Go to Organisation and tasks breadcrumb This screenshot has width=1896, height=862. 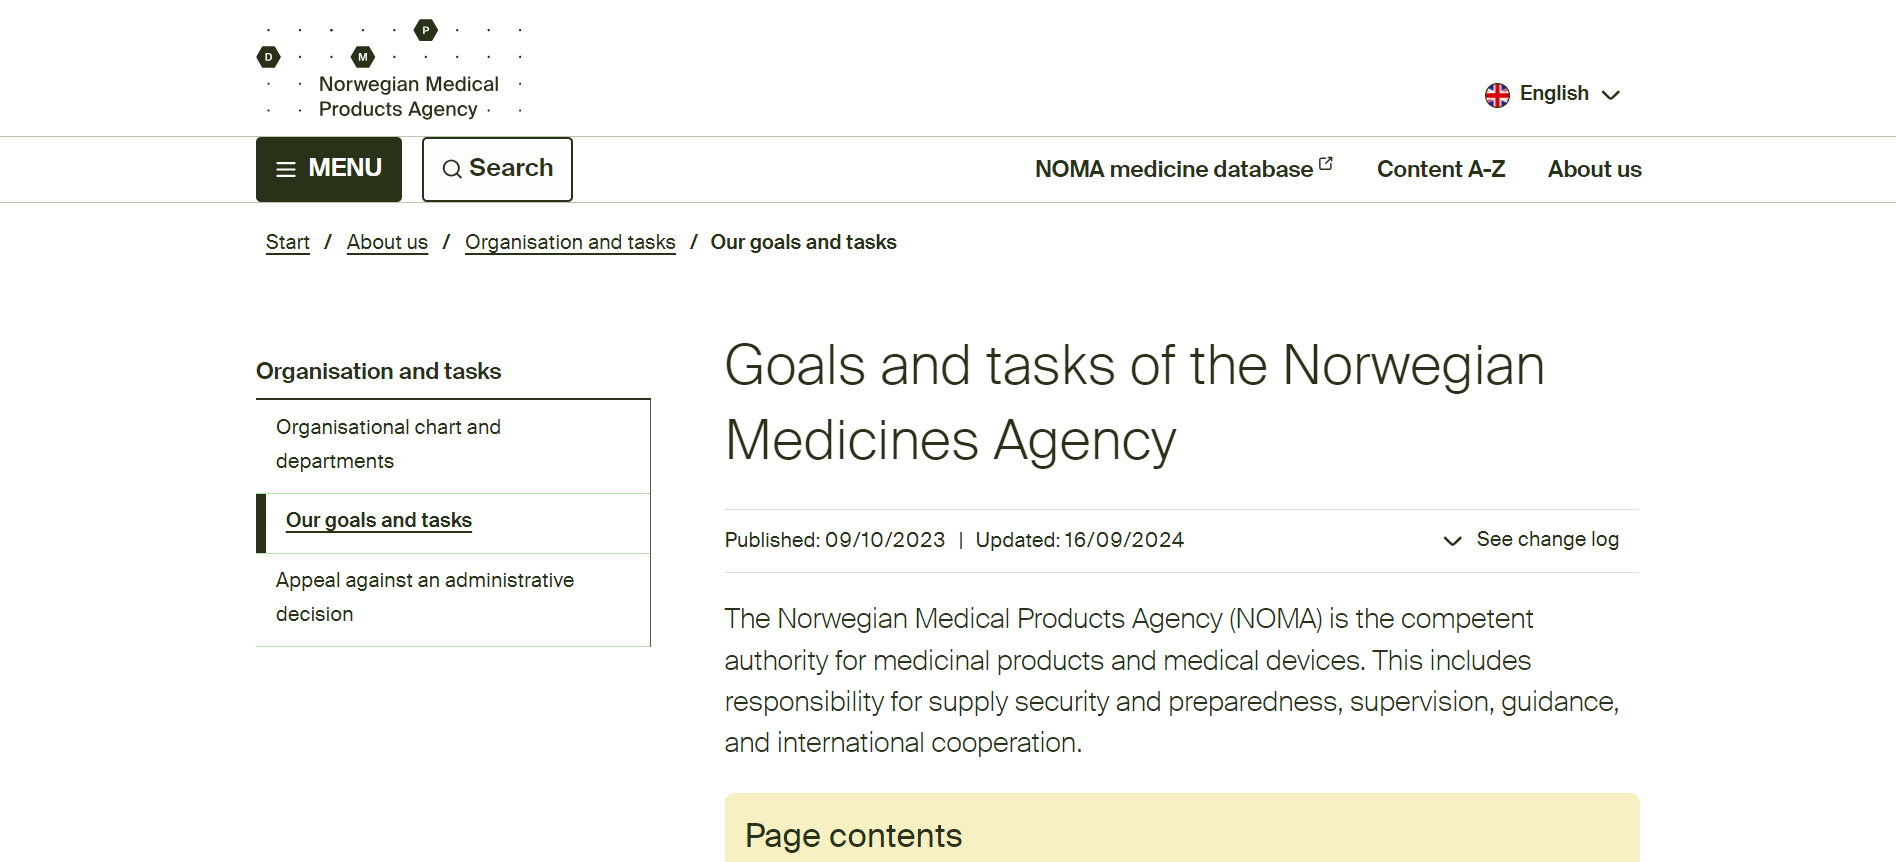click(x=570, y=243)
